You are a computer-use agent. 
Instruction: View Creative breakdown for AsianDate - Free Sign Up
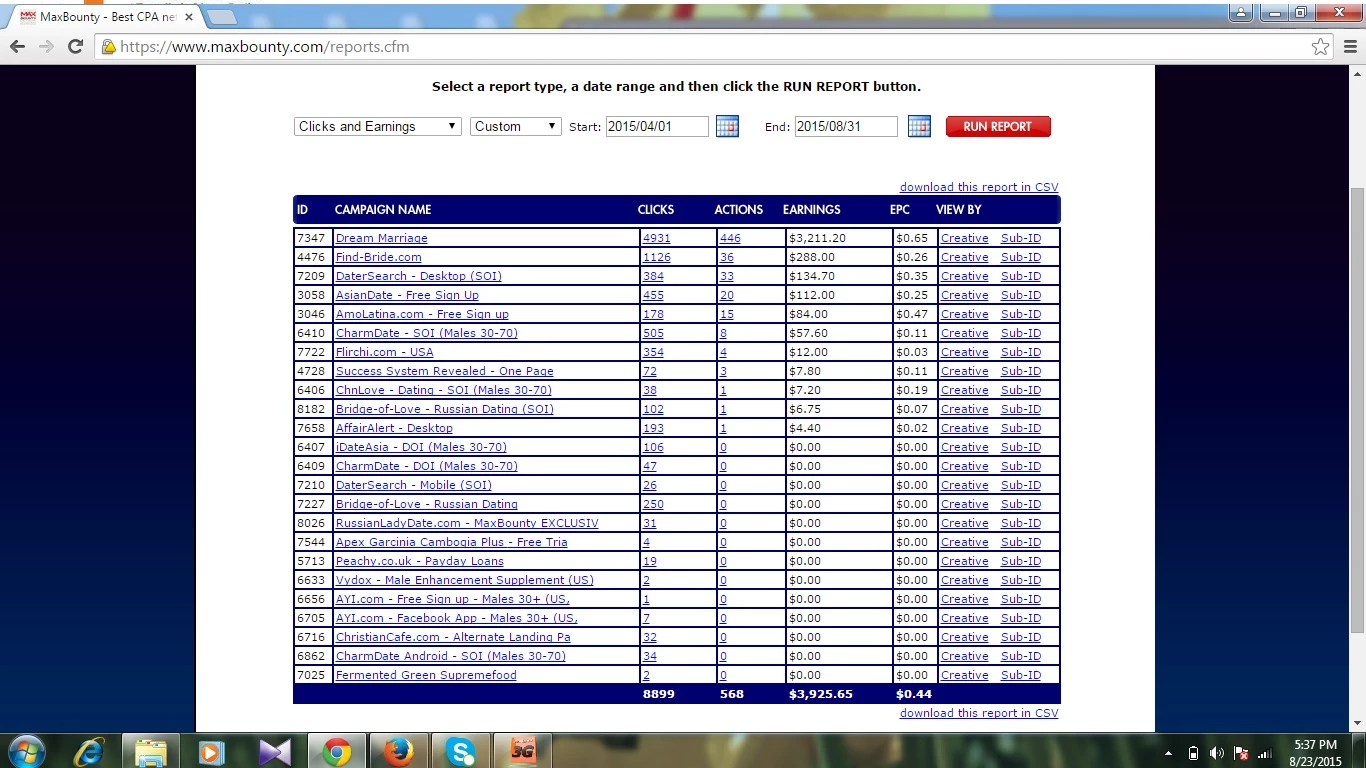click(x=965, y=295)
